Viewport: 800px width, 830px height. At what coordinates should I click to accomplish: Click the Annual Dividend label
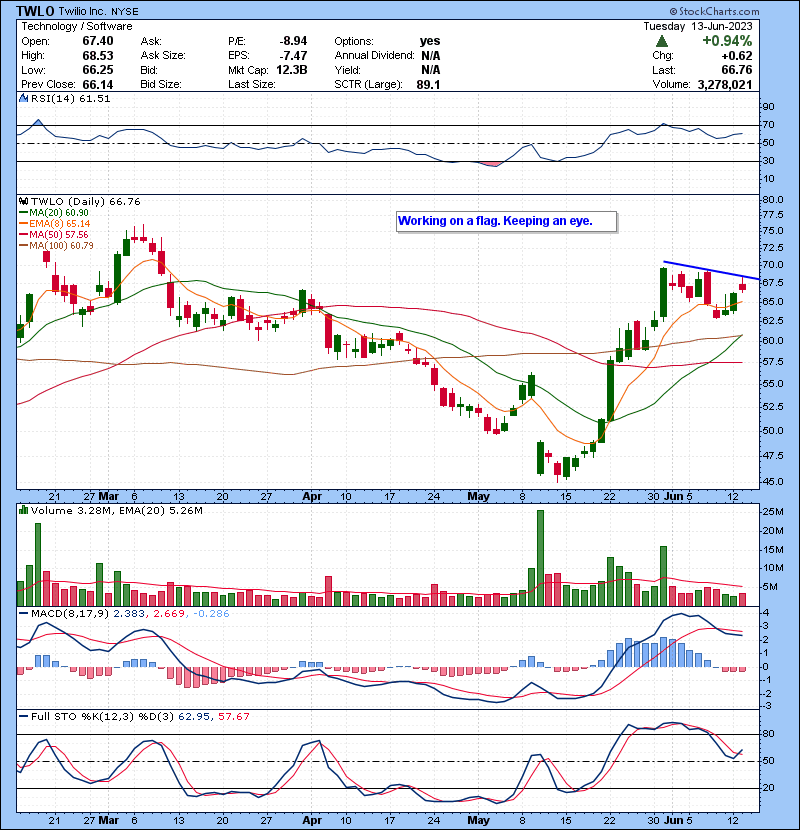[x=374, y=56]
